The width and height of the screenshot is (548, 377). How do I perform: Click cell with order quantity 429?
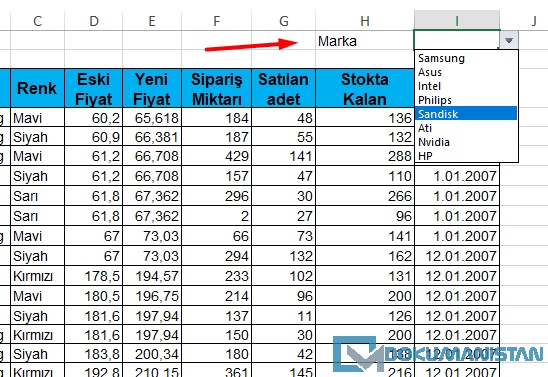click(217, 156)
